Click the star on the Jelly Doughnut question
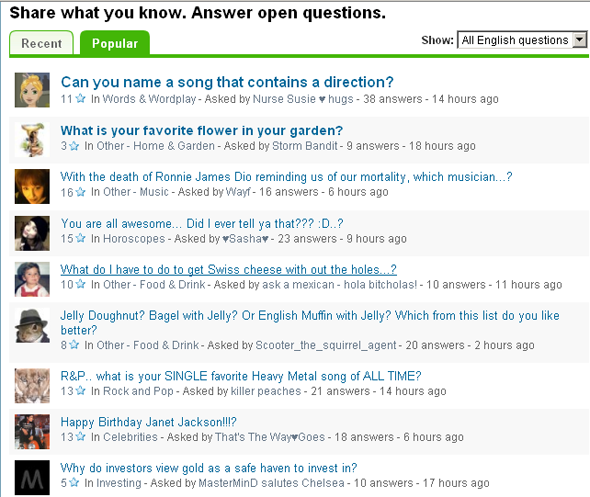 click(74, 345)
